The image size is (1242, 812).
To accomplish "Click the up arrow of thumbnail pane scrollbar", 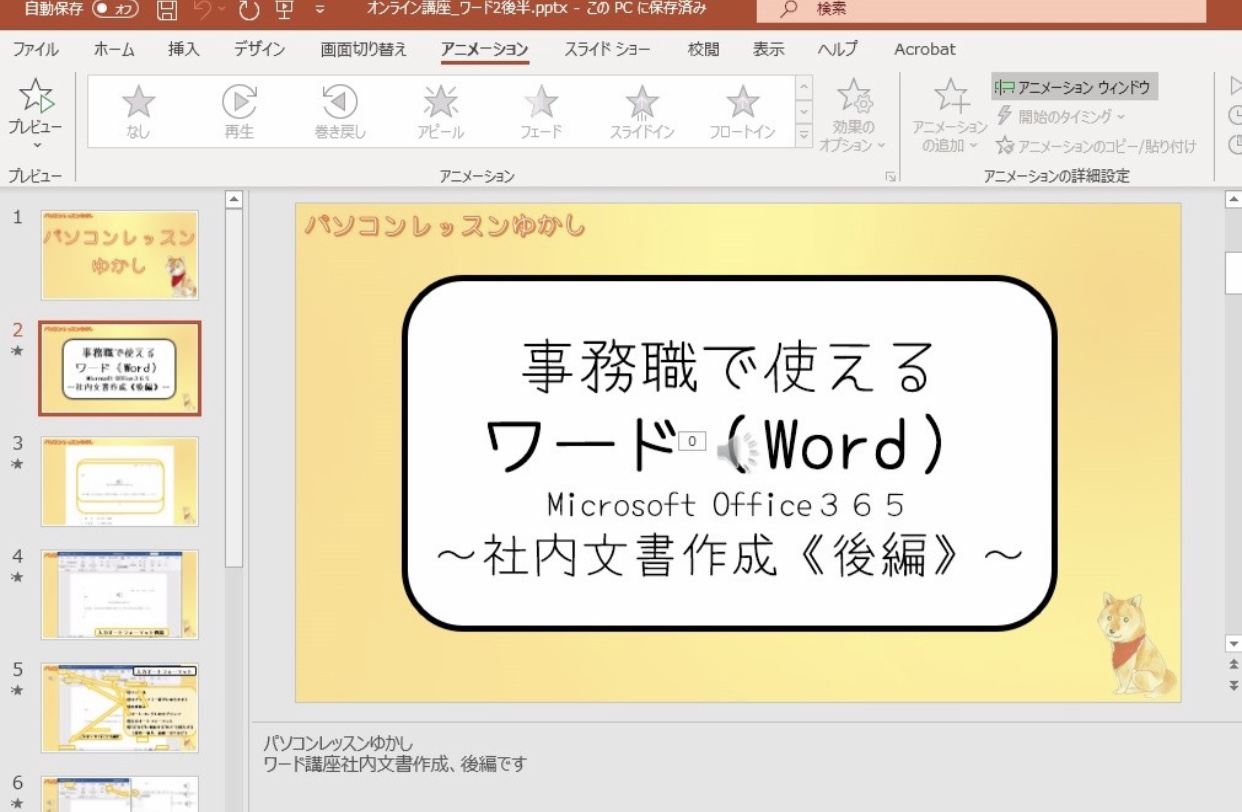I will click(x=234, y=199).
